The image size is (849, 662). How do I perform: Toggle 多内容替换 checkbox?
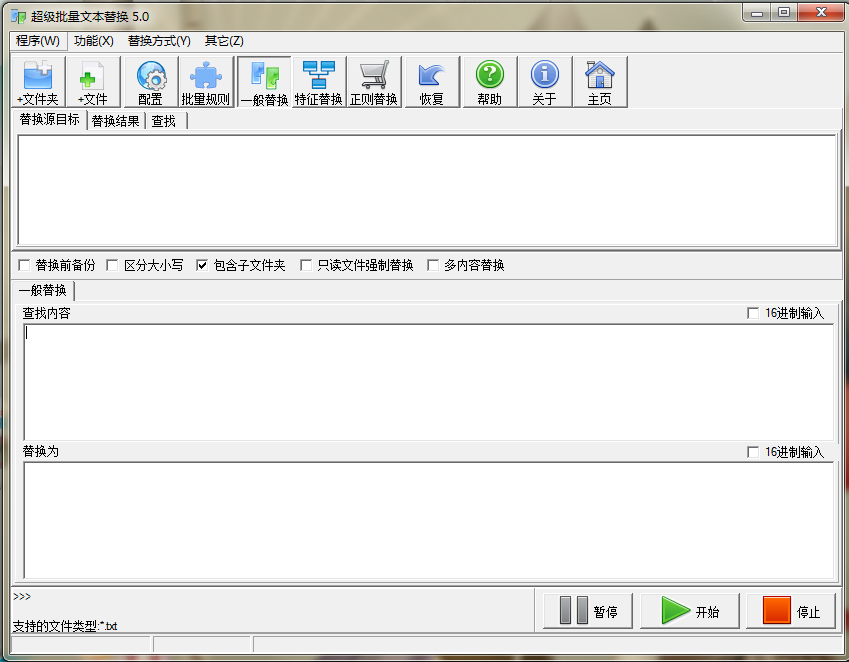click(433, 265)
